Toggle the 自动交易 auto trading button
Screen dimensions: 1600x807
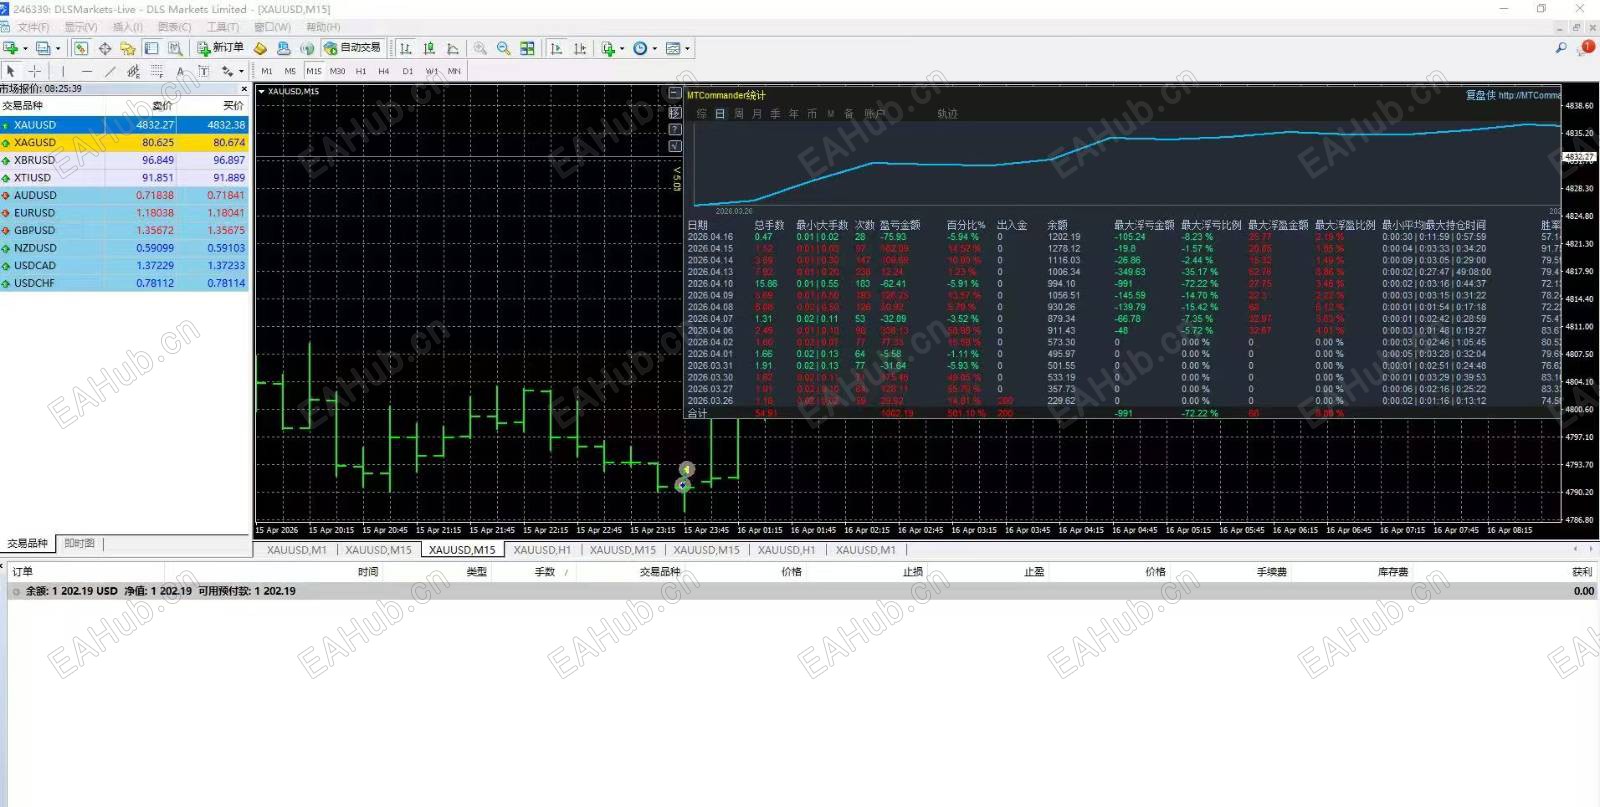coord(352,48)
